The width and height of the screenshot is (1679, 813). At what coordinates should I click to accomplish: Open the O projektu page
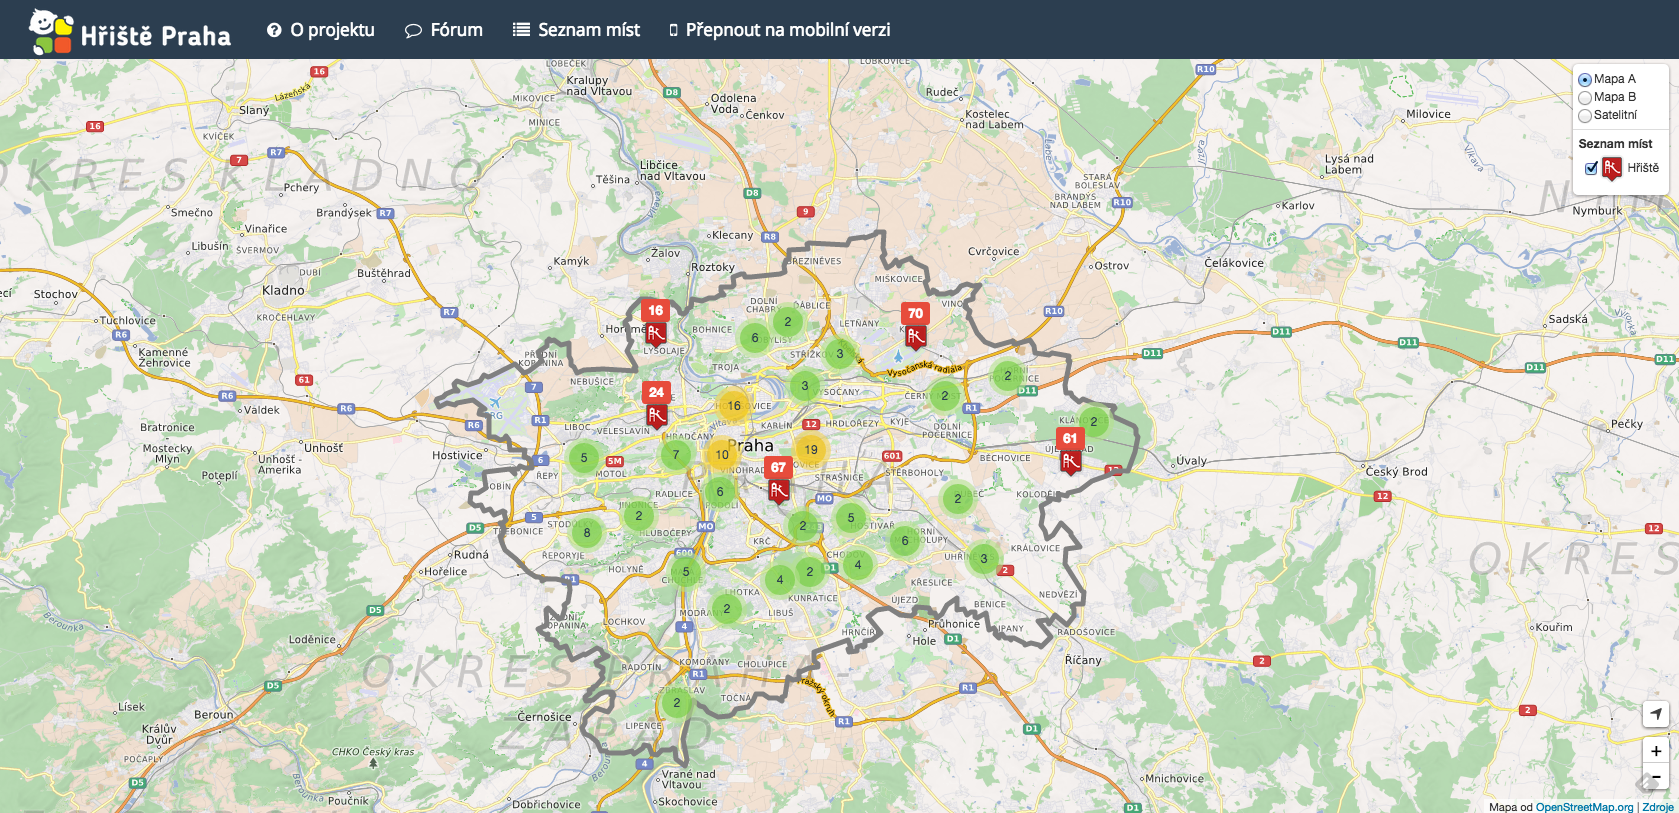click(x=321, y=30)
